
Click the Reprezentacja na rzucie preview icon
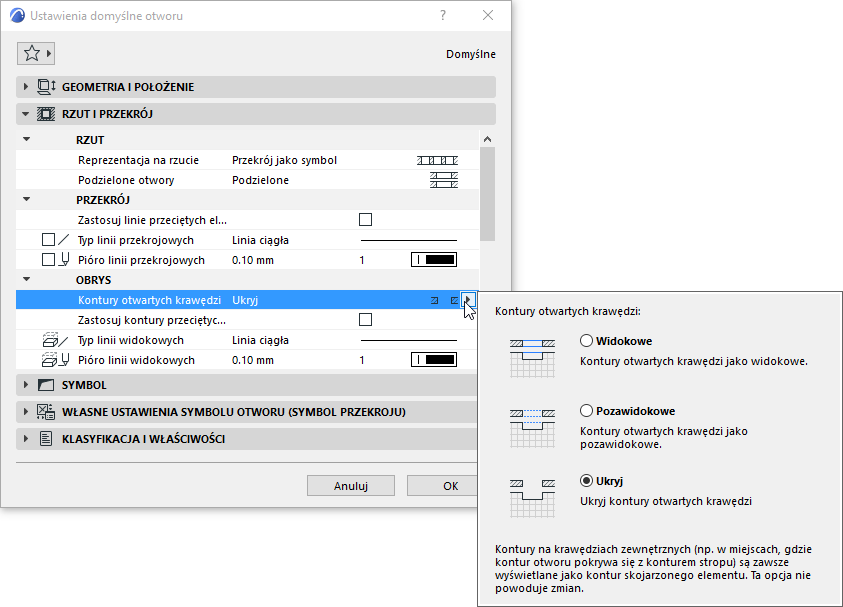[437, 160]
